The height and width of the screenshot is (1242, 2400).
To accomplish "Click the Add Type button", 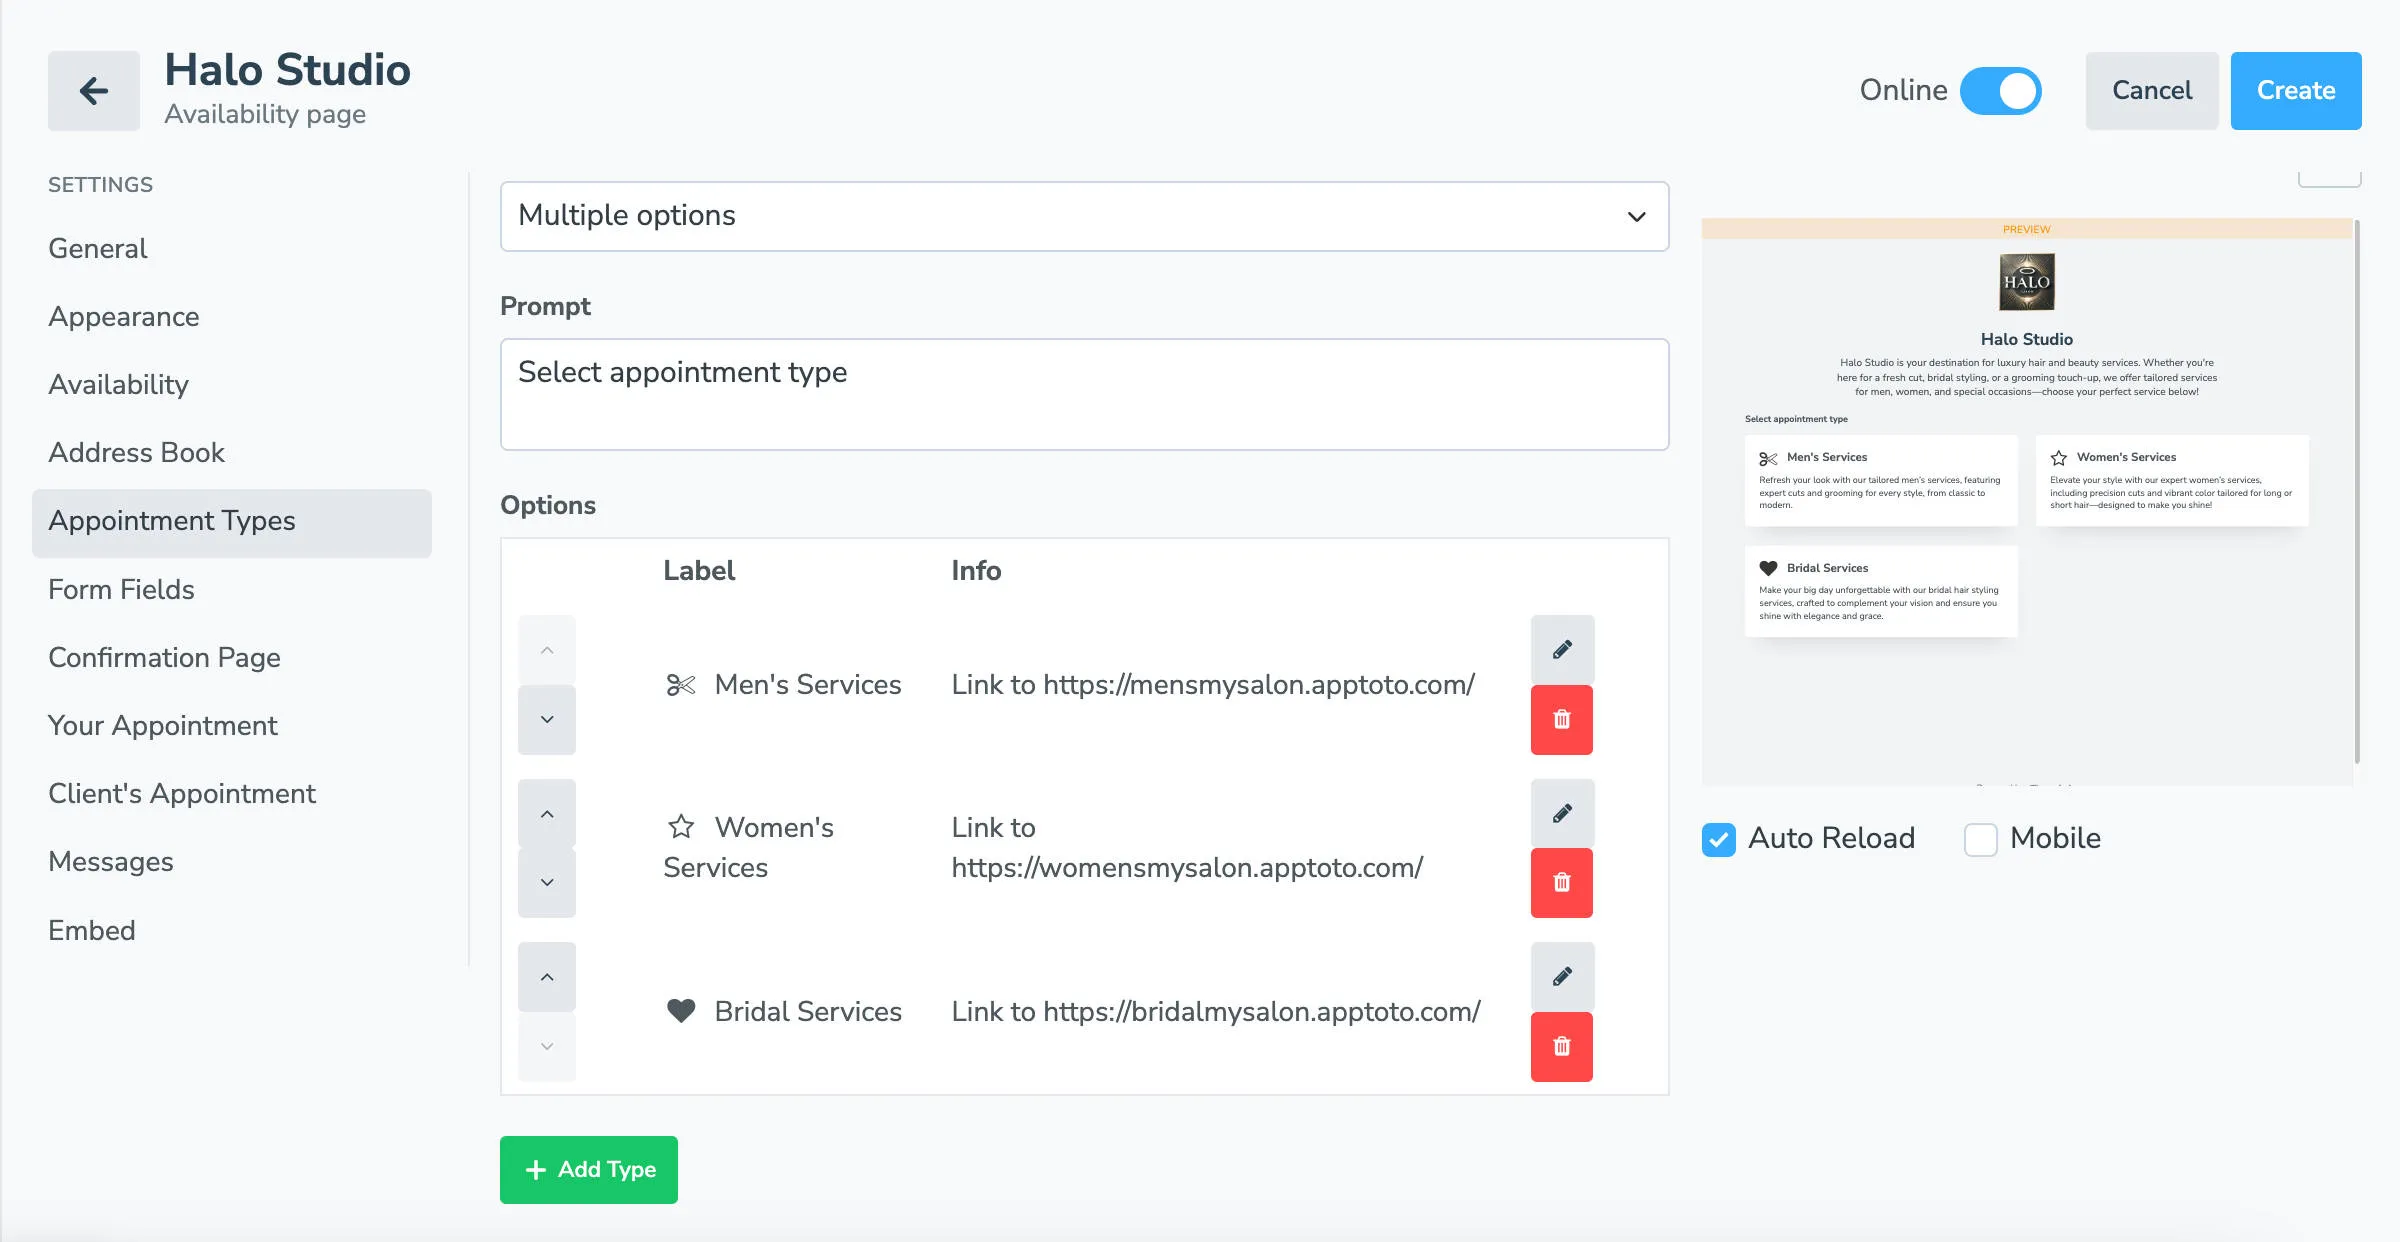I will pyautogui.click(x=588, y=1169).
